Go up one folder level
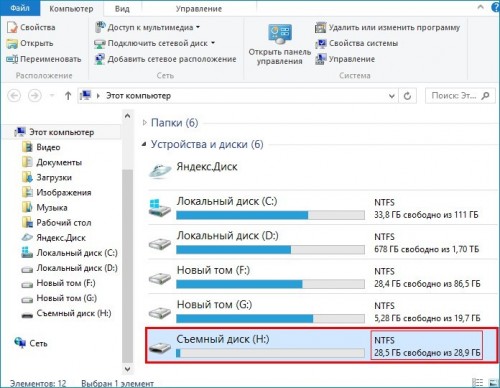 [68, 96]
